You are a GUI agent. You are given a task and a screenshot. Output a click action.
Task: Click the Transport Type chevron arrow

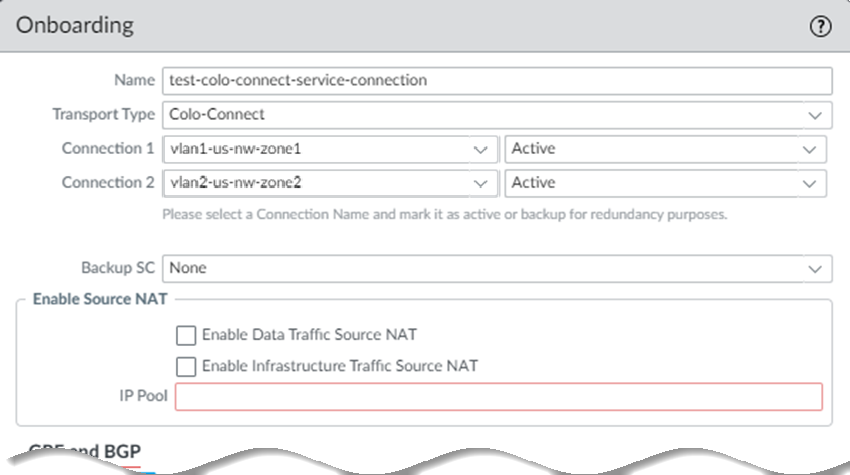[815, 115]
